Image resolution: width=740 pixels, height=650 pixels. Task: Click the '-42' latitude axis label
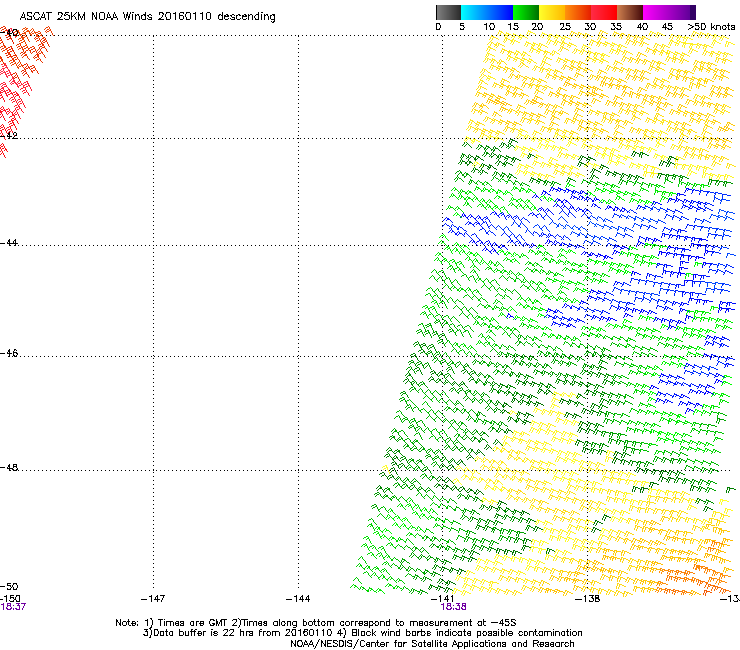click(x=9, y=136)
